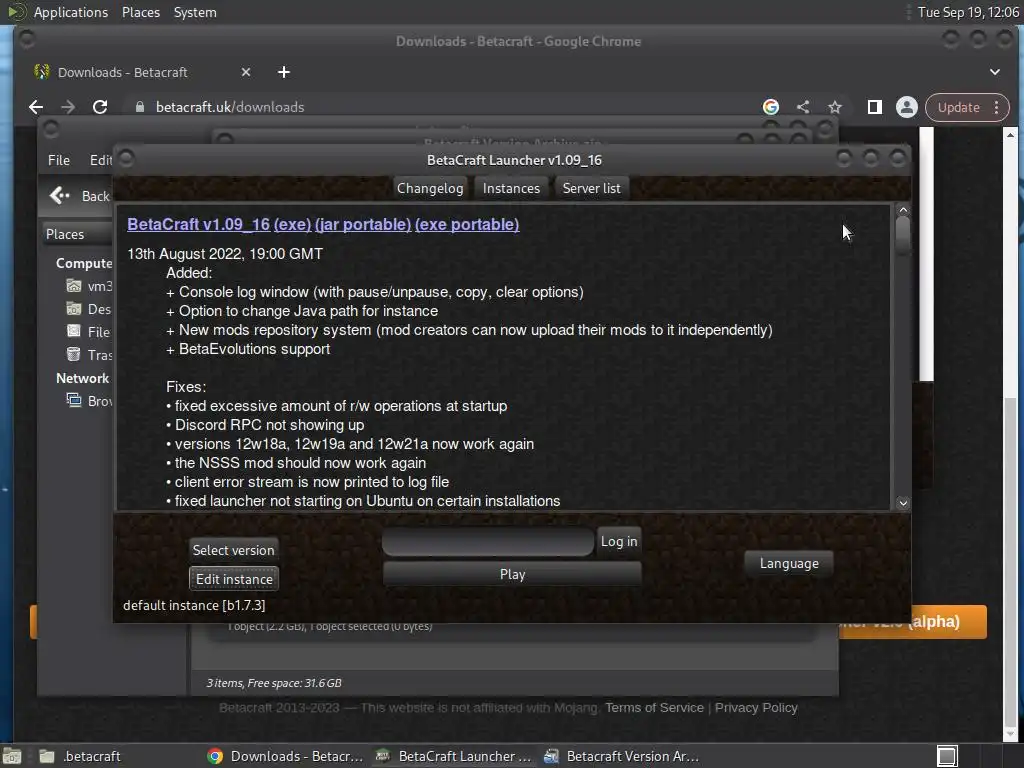
Task: Click the Edit instance button
Action: [x=234, y=579]
